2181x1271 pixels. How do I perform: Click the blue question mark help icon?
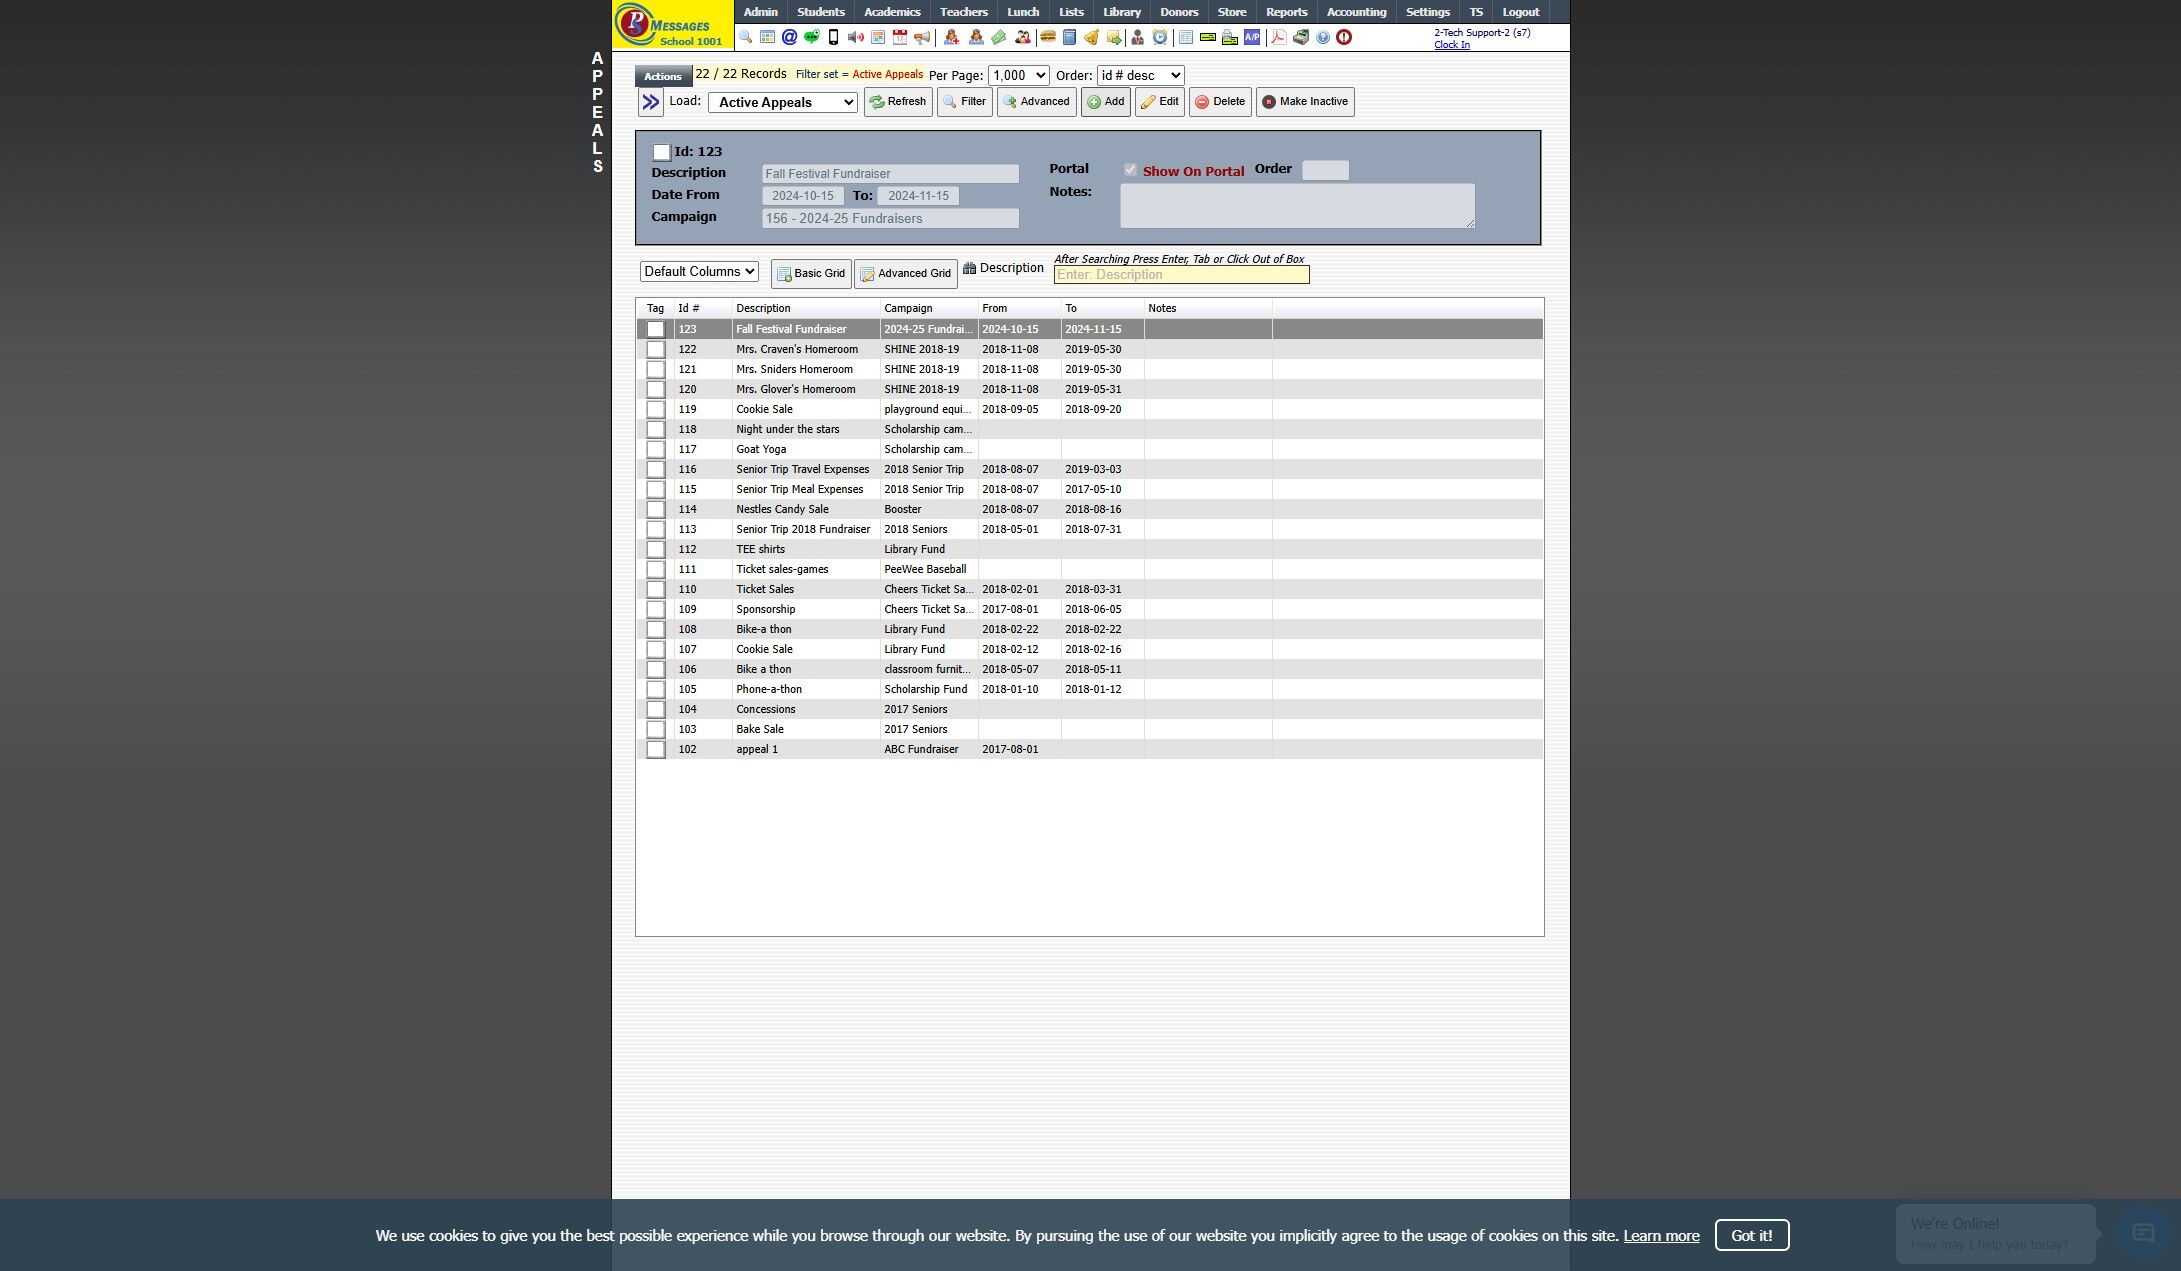(1322, 38)
